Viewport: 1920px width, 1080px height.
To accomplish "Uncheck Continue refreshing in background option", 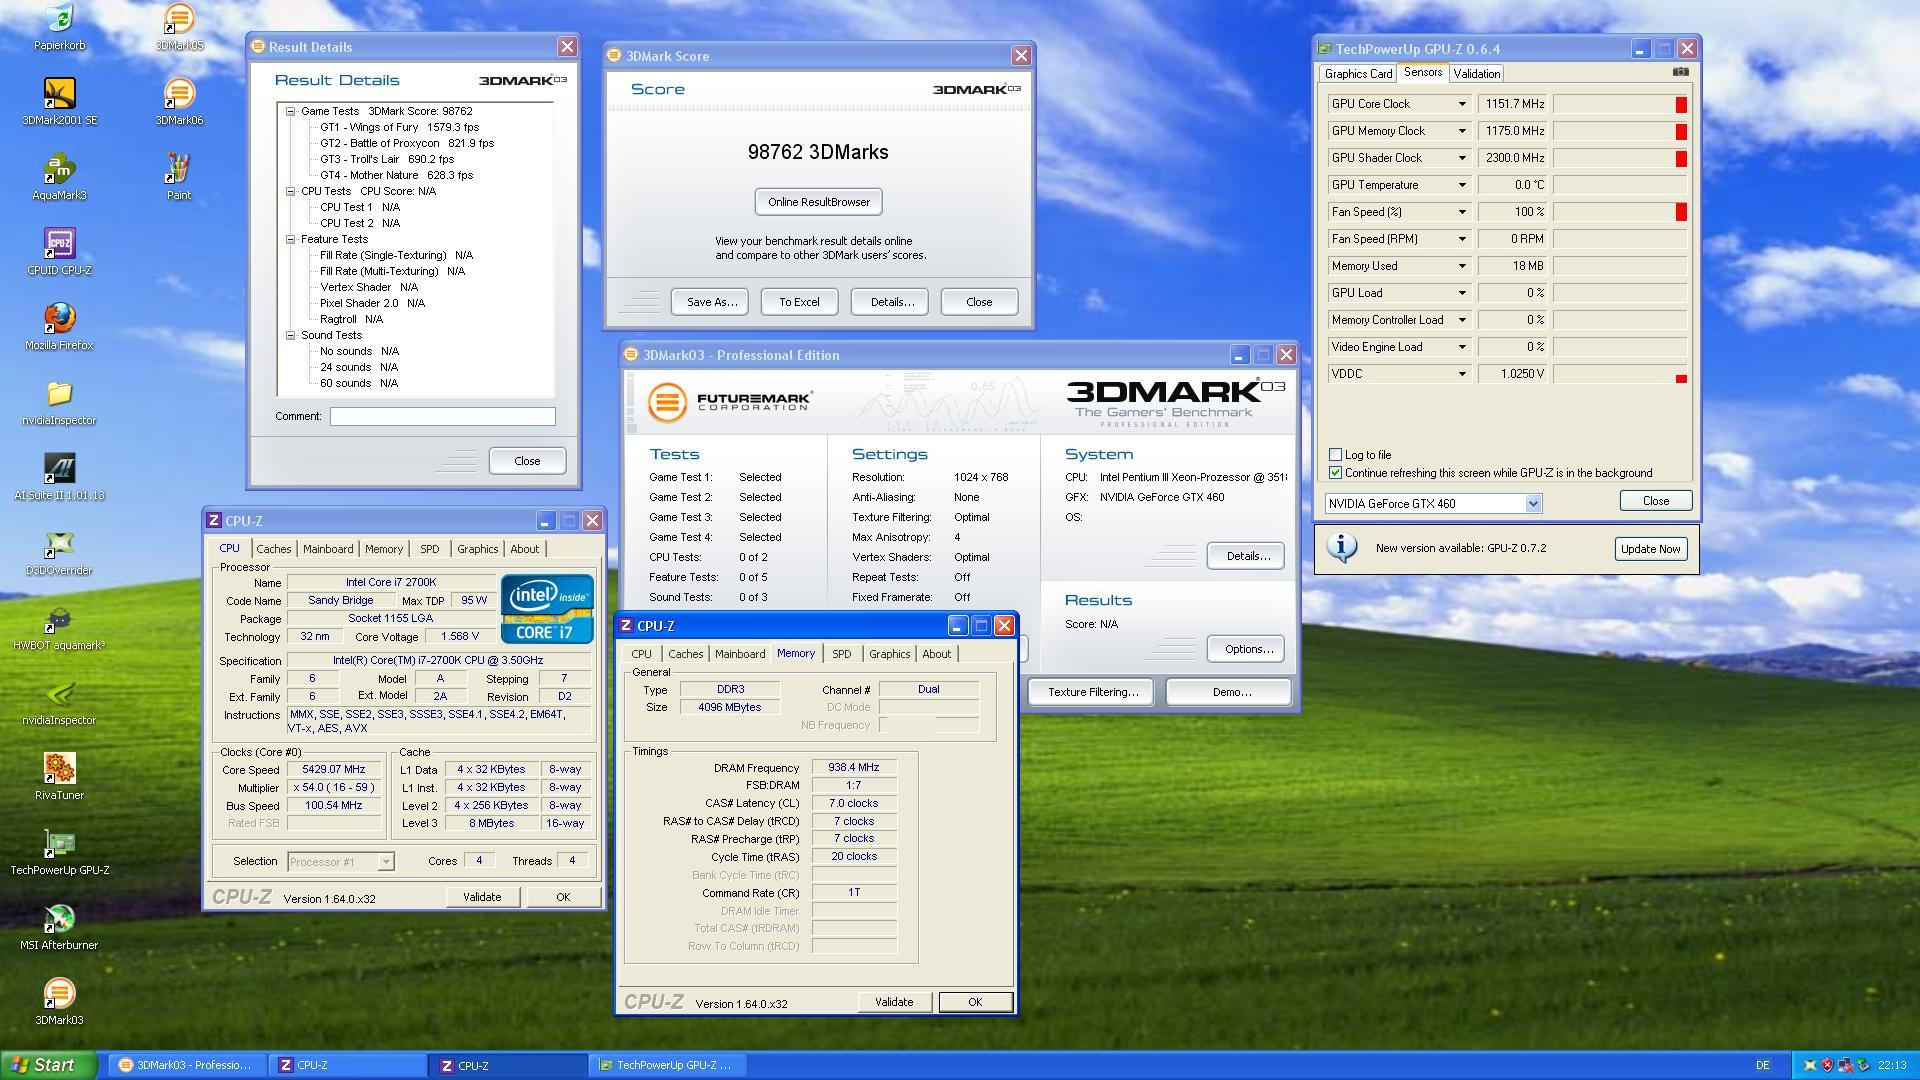I will pyautogui.click(x=1335, y=473).
